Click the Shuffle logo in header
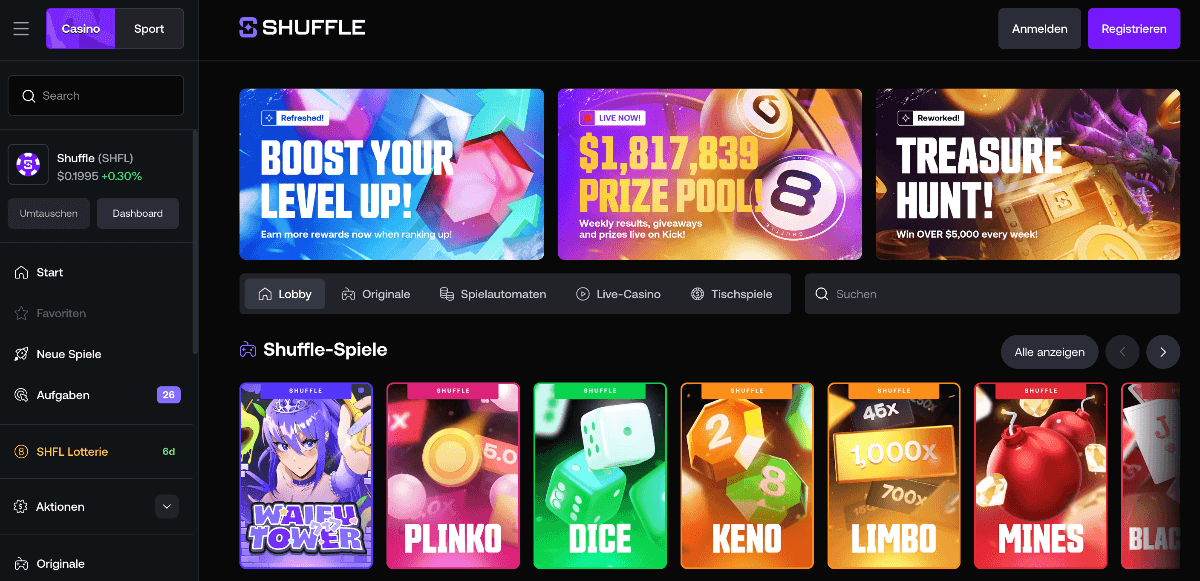This screenshot has height=581, width=1200. [302, 28]
